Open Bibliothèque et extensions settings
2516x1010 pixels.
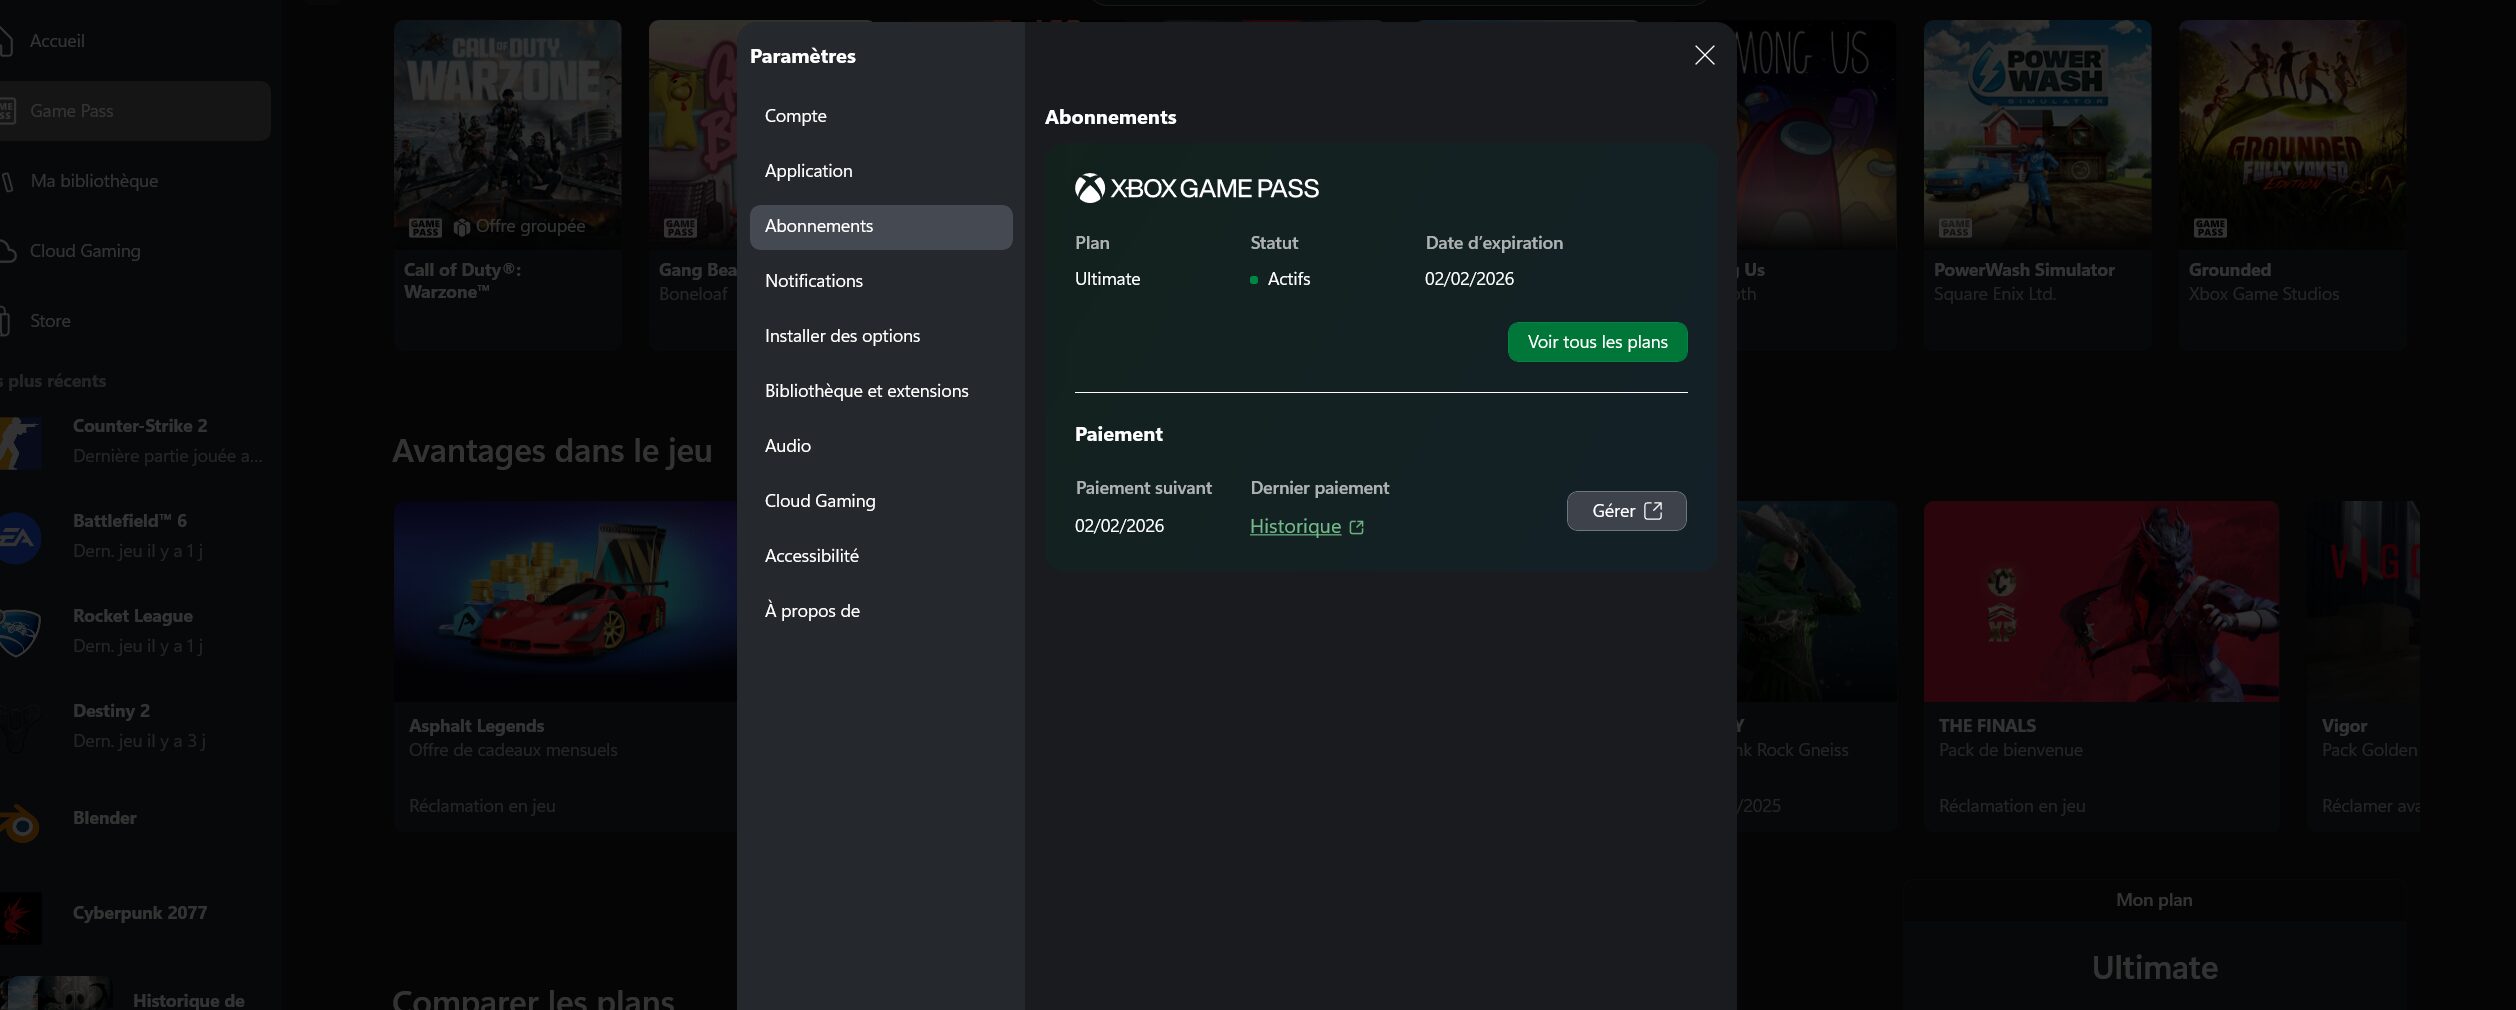click(x=866, y=391)
